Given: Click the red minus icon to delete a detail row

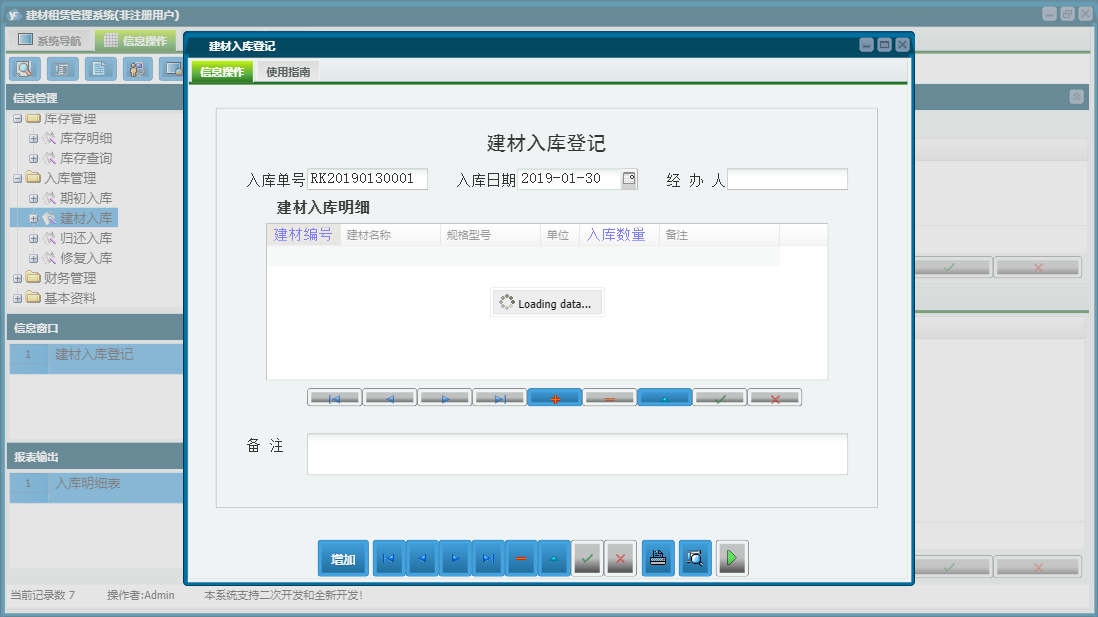Looking at the screenshot, I should pos(610,396).
